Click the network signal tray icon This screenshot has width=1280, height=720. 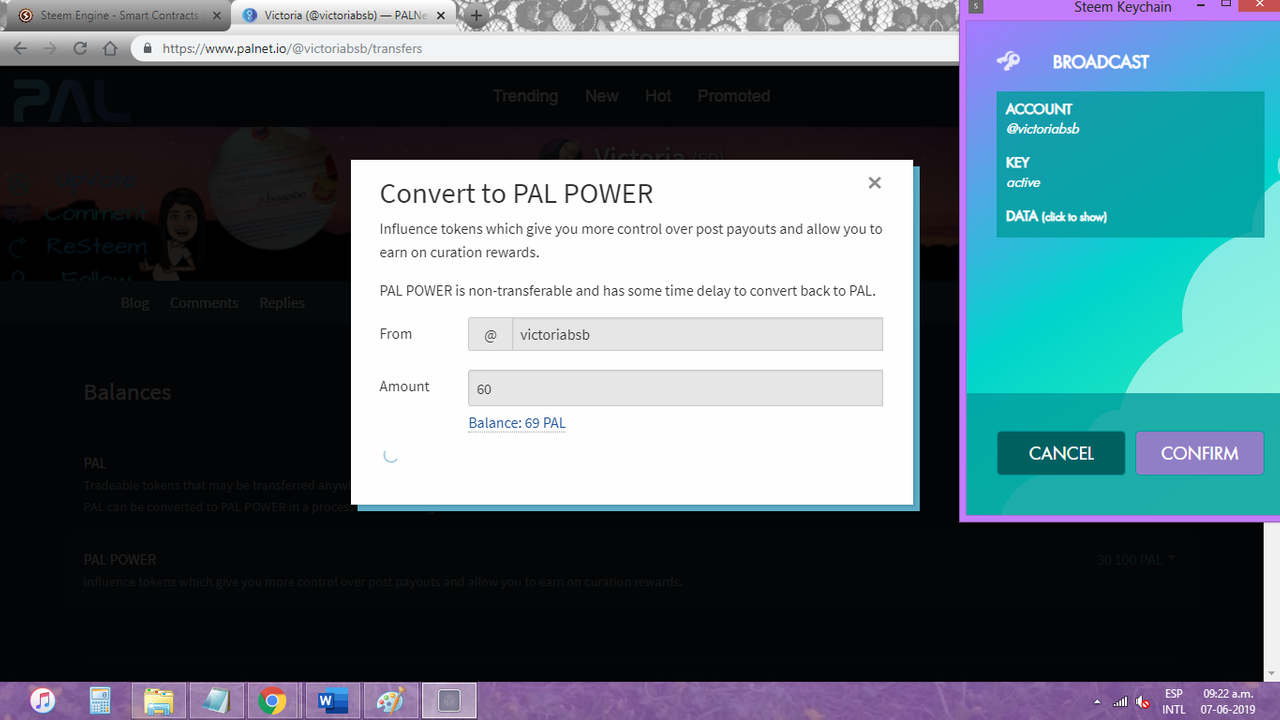tap(1121, 701)
